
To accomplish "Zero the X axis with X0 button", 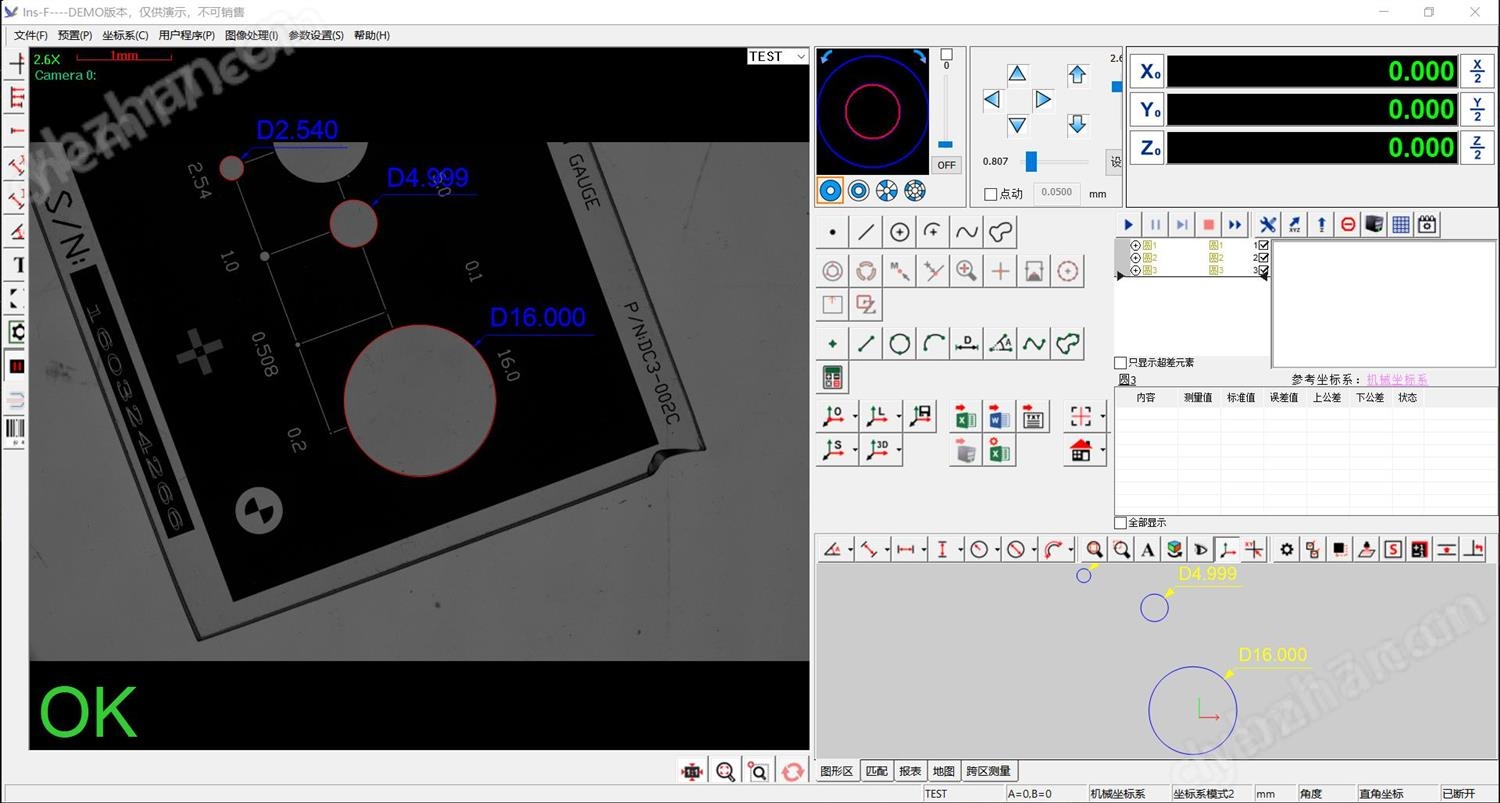I will 1148,72.
